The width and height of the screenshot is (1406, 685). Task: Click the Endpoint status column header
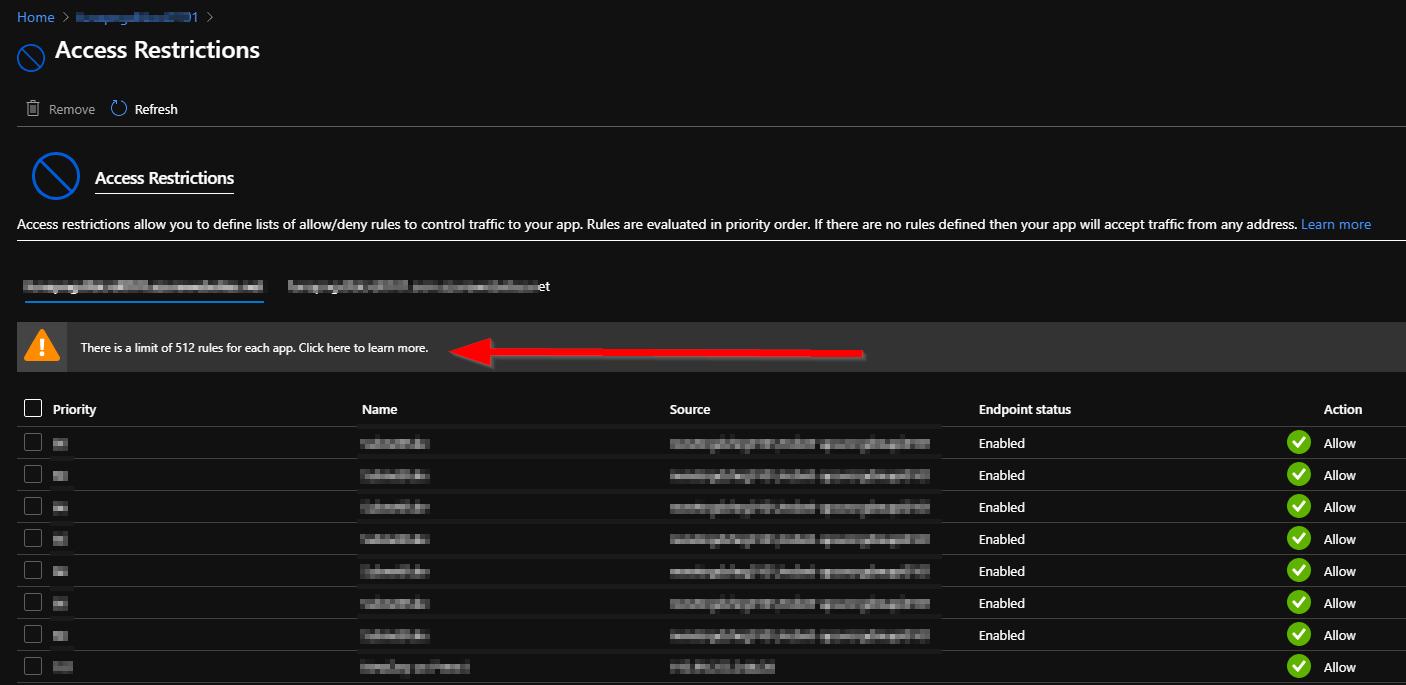1024,409
